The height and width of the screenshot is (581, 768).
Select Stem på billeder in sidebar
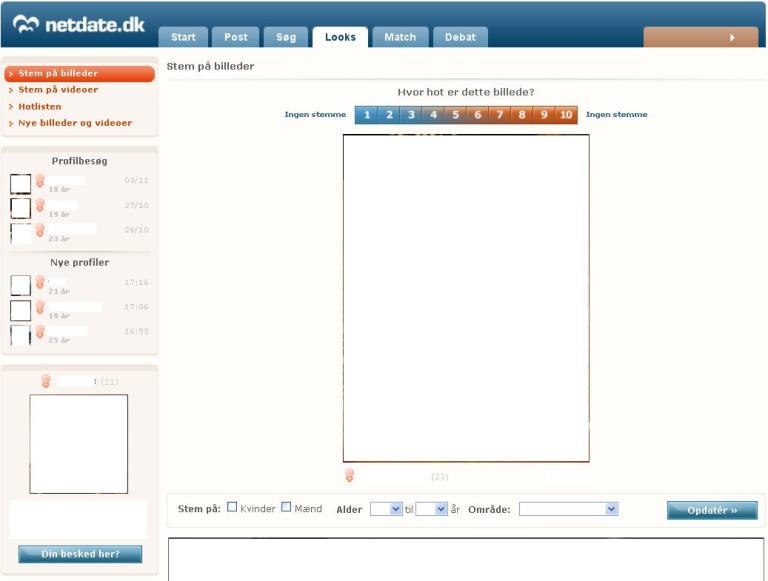tap(79, 73)
